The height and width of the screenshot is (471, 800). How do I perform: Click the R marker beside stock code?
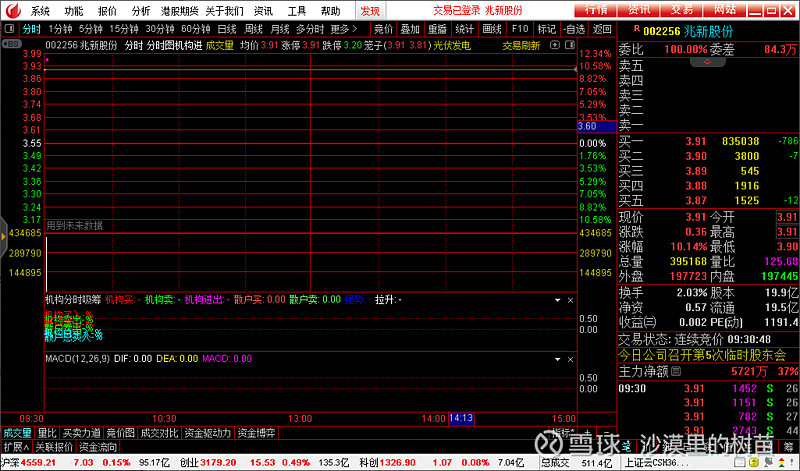[x=637, y=29]
